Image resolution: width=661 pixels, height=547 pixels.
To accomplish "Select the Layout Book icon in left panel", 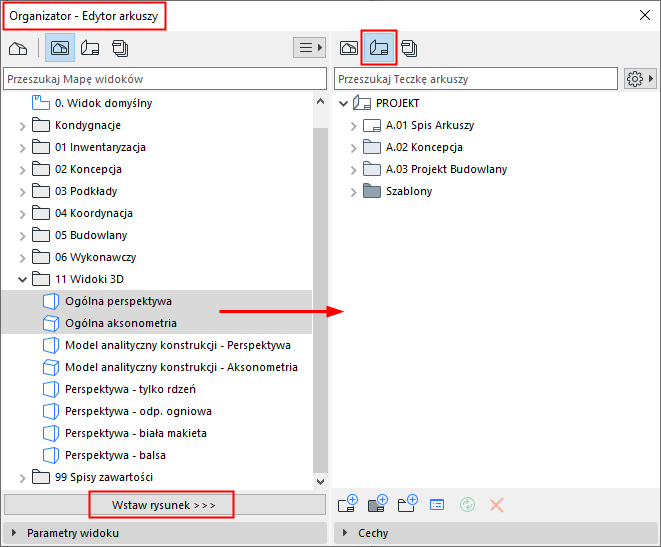I will pos(90,48).
